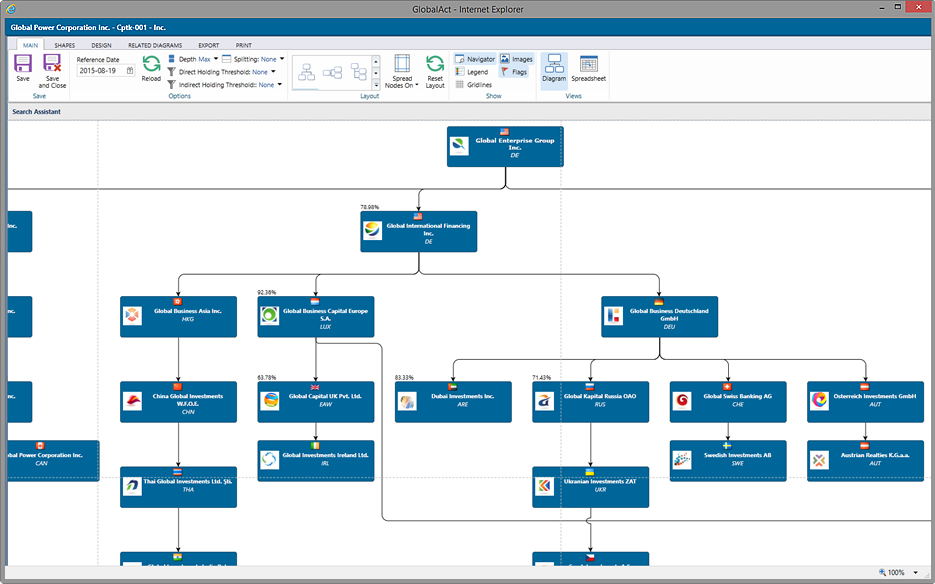Click the Save and Close icon
The height and width of the screenshot is (584, 935).
[52, 63]
